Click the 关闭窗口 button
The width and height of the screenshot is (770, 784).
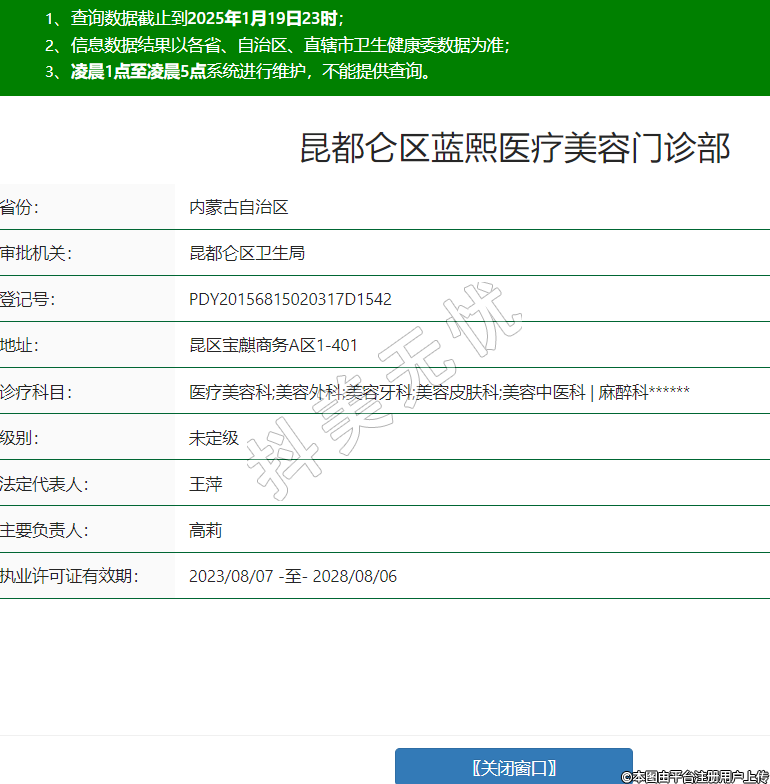tap(513, 767)
